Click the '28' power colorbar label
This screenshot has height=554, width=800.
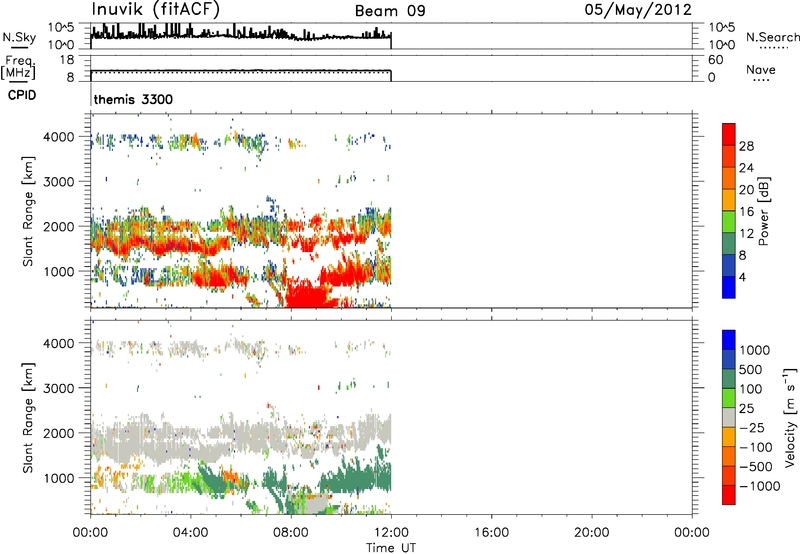(x=746, y=146)
